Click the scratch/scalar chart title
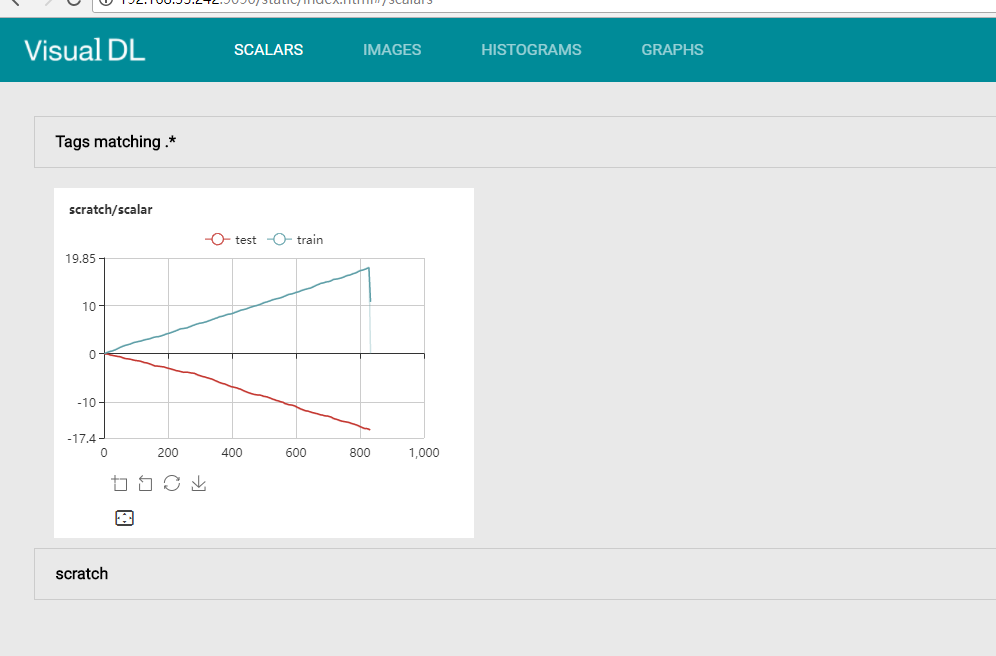Screen dimensions: 996x656 (111, 210)
